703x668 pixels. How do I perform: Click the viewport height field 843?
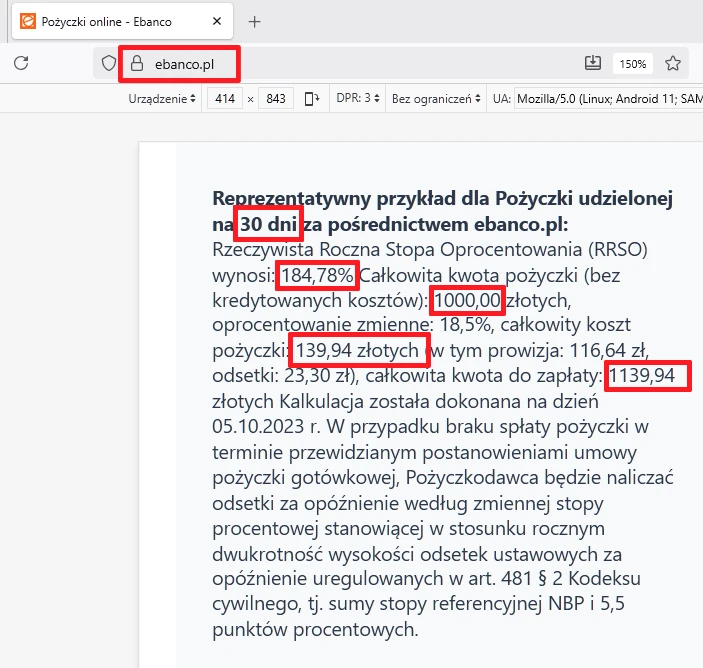pos(277,99)
